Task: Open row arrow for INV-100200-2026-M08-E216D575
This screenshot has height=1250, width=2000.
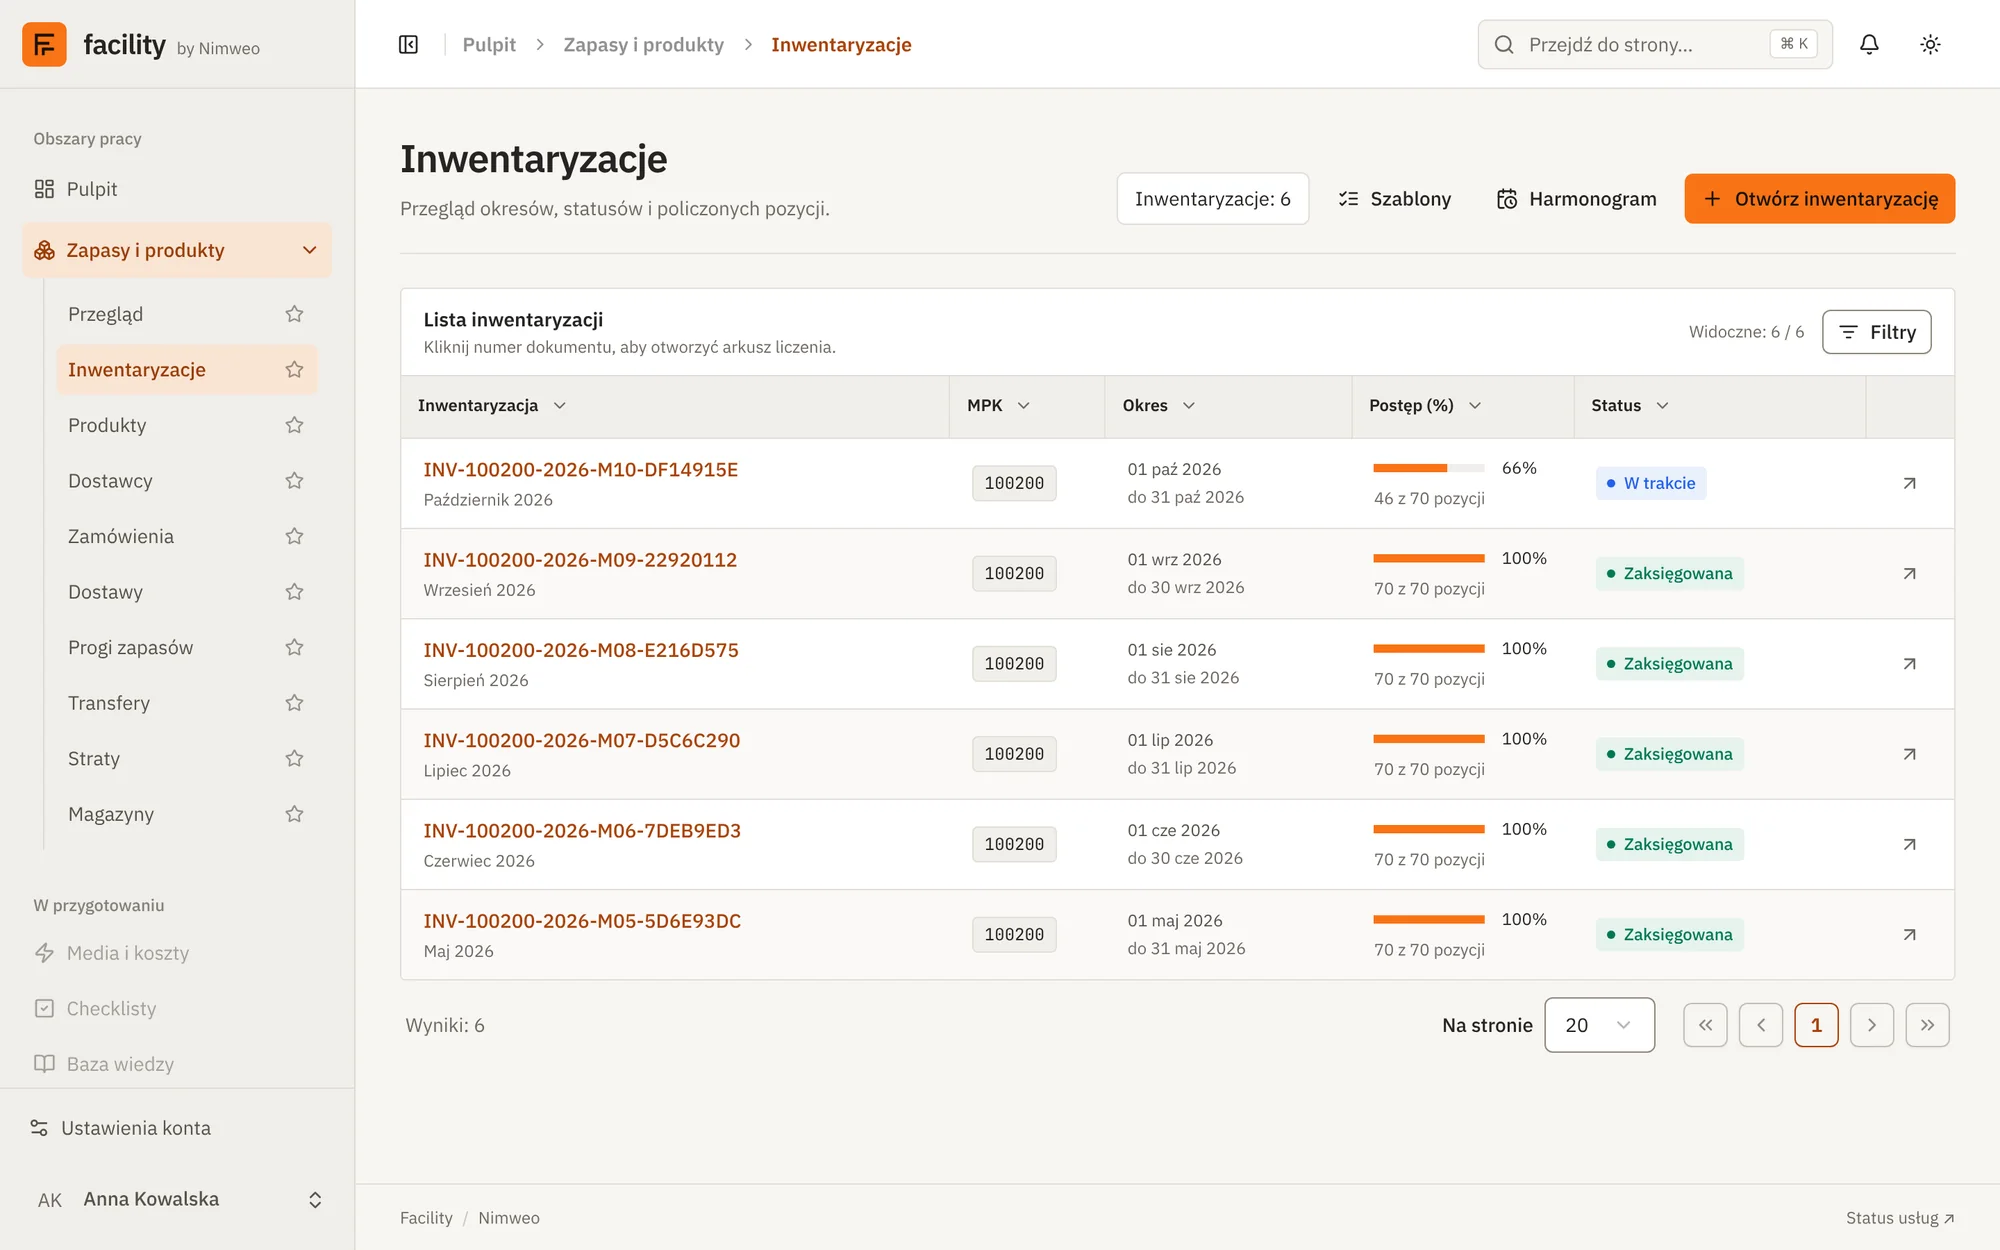Action: pos(1909,663)
